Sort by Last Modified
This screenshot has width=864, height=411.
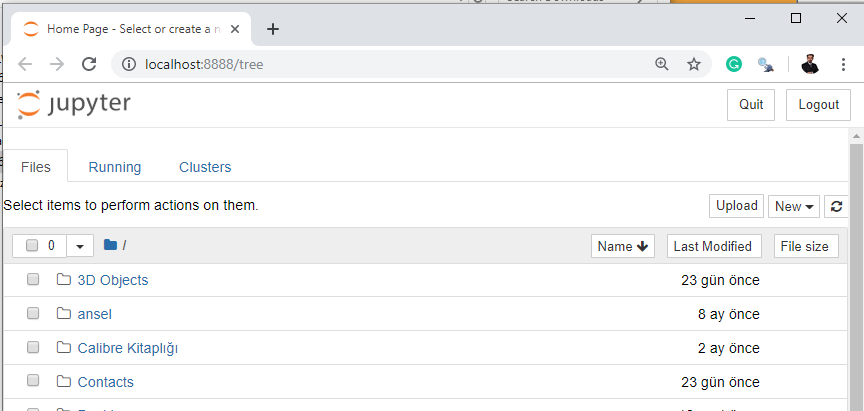click(x=714, y=246)
